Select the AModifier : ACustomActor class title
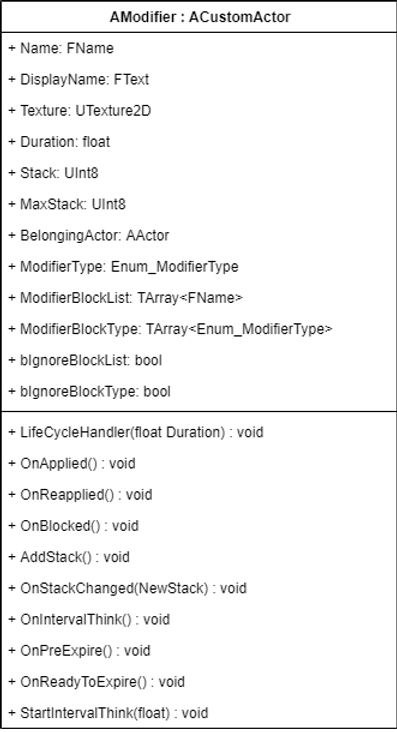 [x=200, y=17]
